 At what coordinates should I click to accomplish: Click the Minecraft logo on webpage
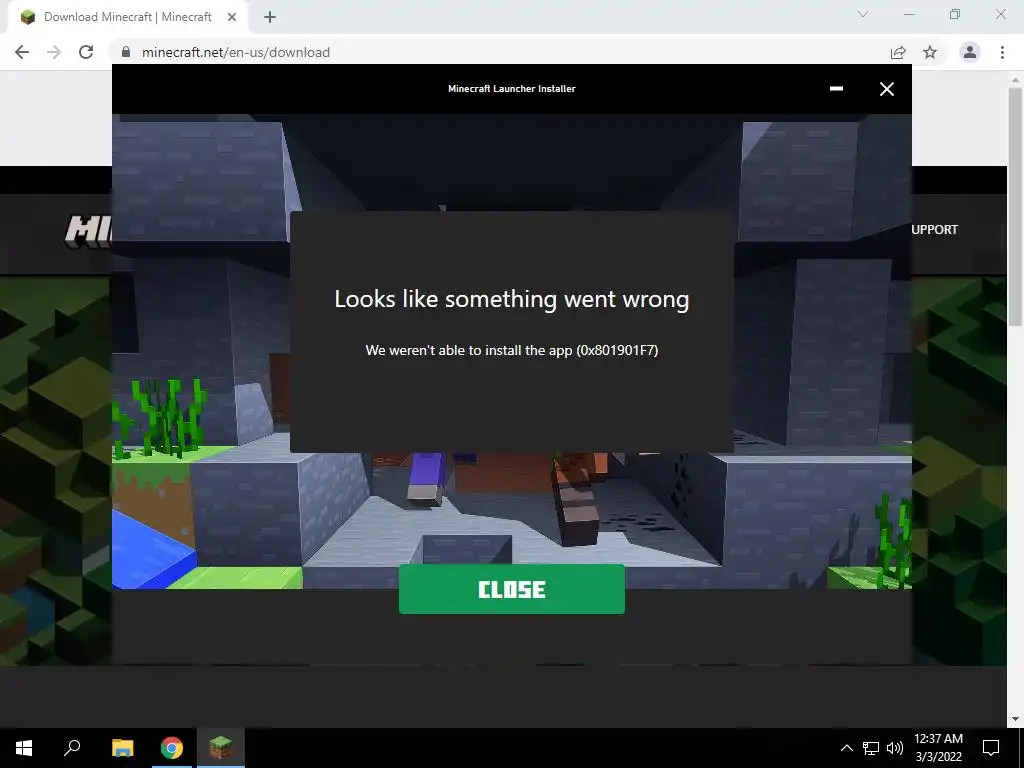[89, 231]
